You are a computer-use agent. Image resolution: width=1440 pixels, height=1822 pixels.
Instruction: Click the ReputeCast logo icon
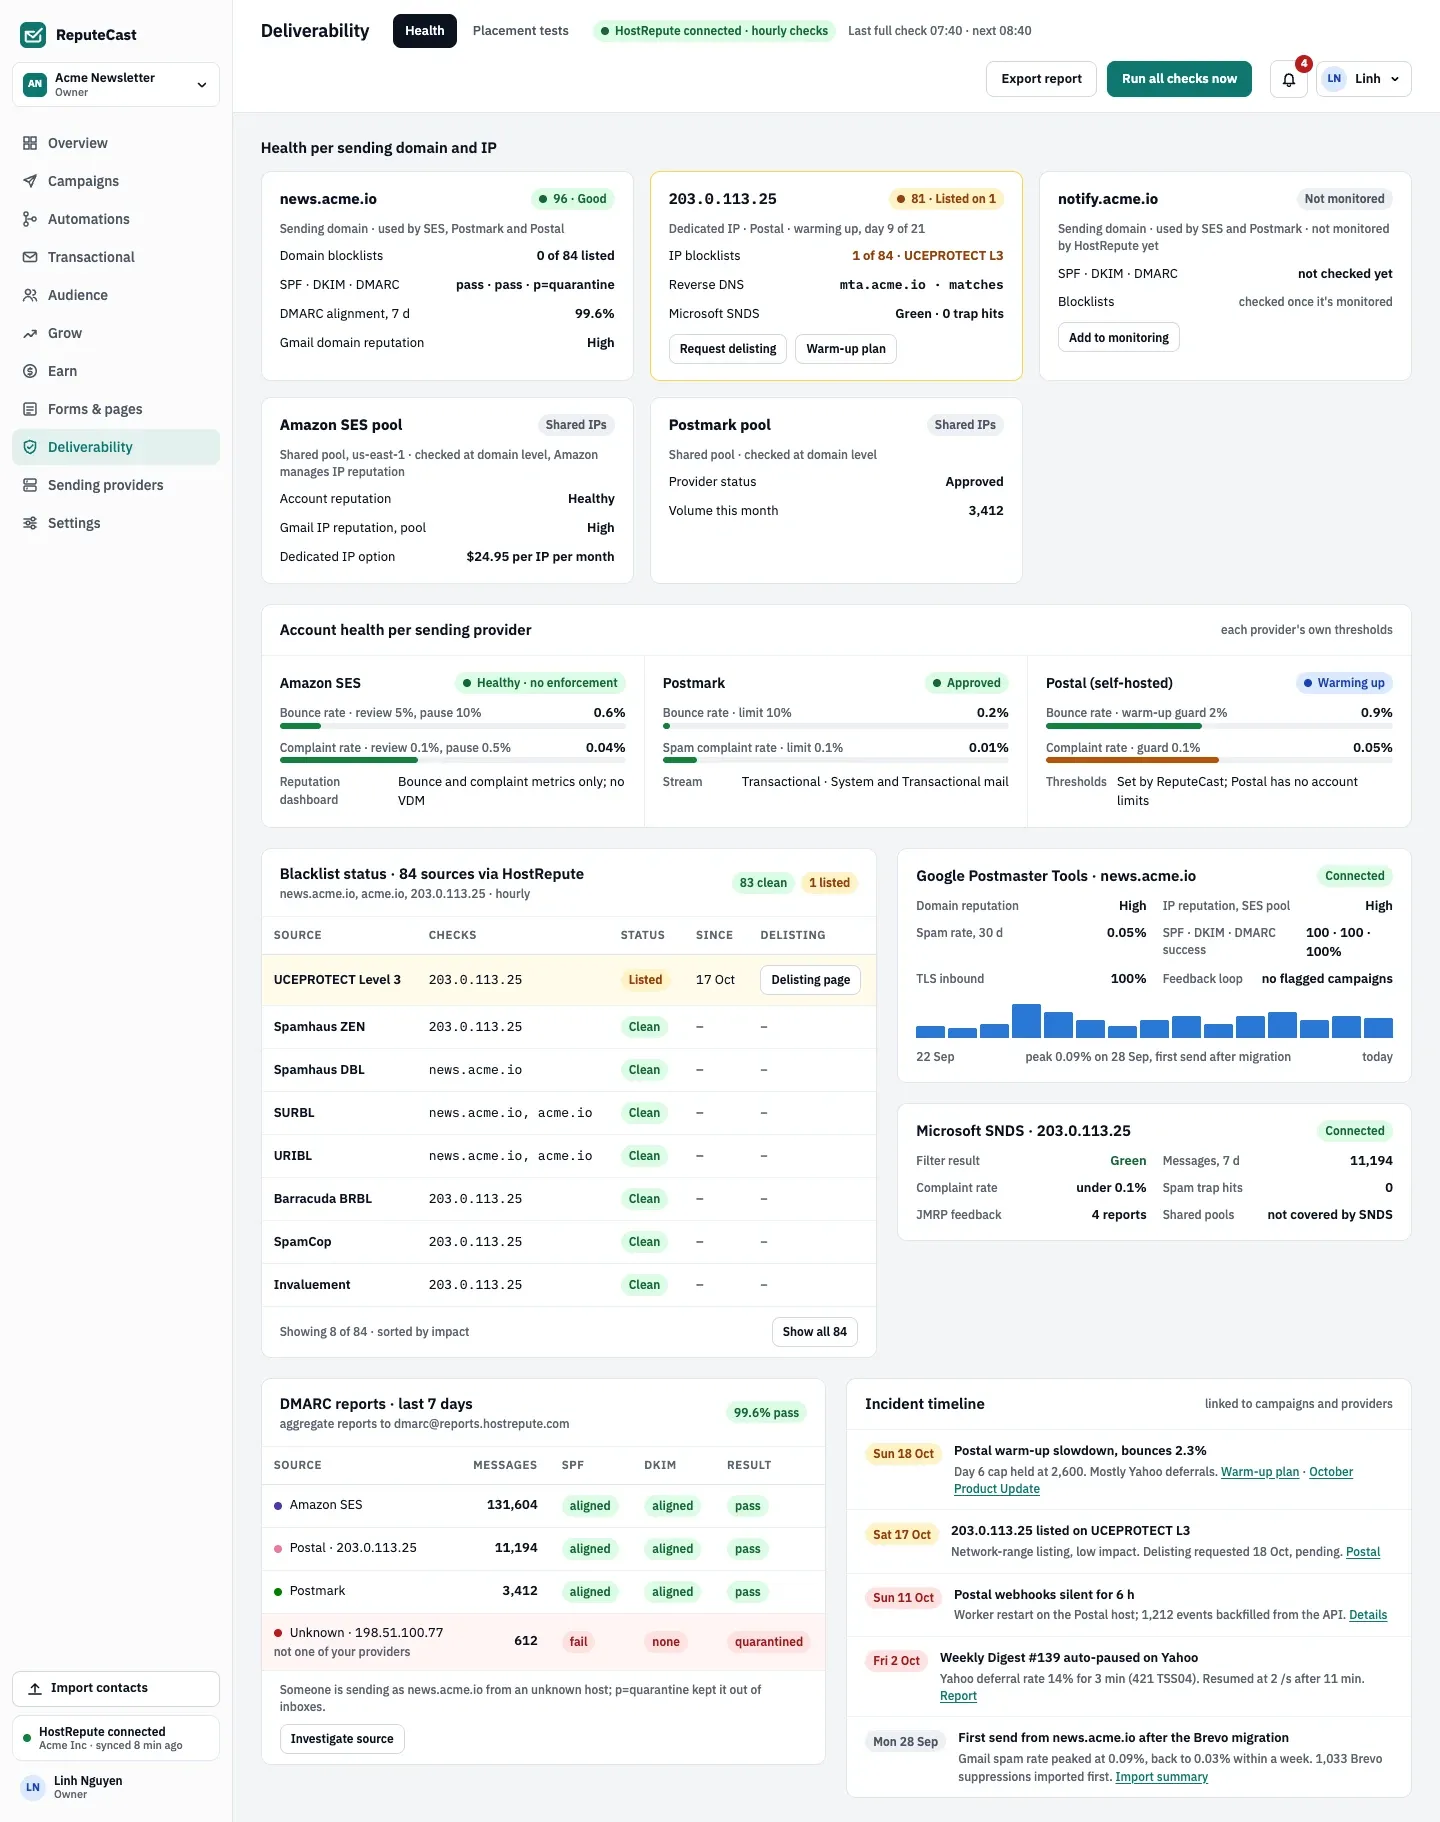click(x=33, y=35)
